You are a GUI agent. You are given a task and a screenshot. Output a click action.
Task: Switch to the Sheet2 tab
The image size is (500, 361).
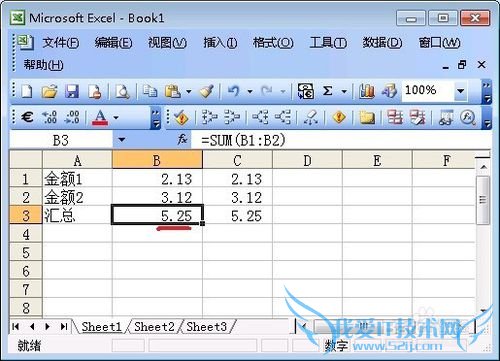(x=154, y=327)
